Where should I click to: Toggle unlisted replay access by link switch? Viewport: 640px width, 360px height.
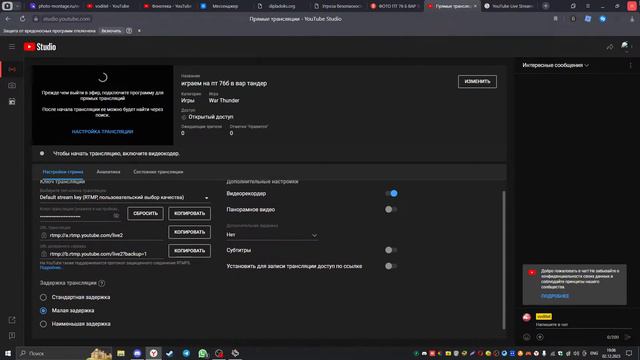click(391, 266)
